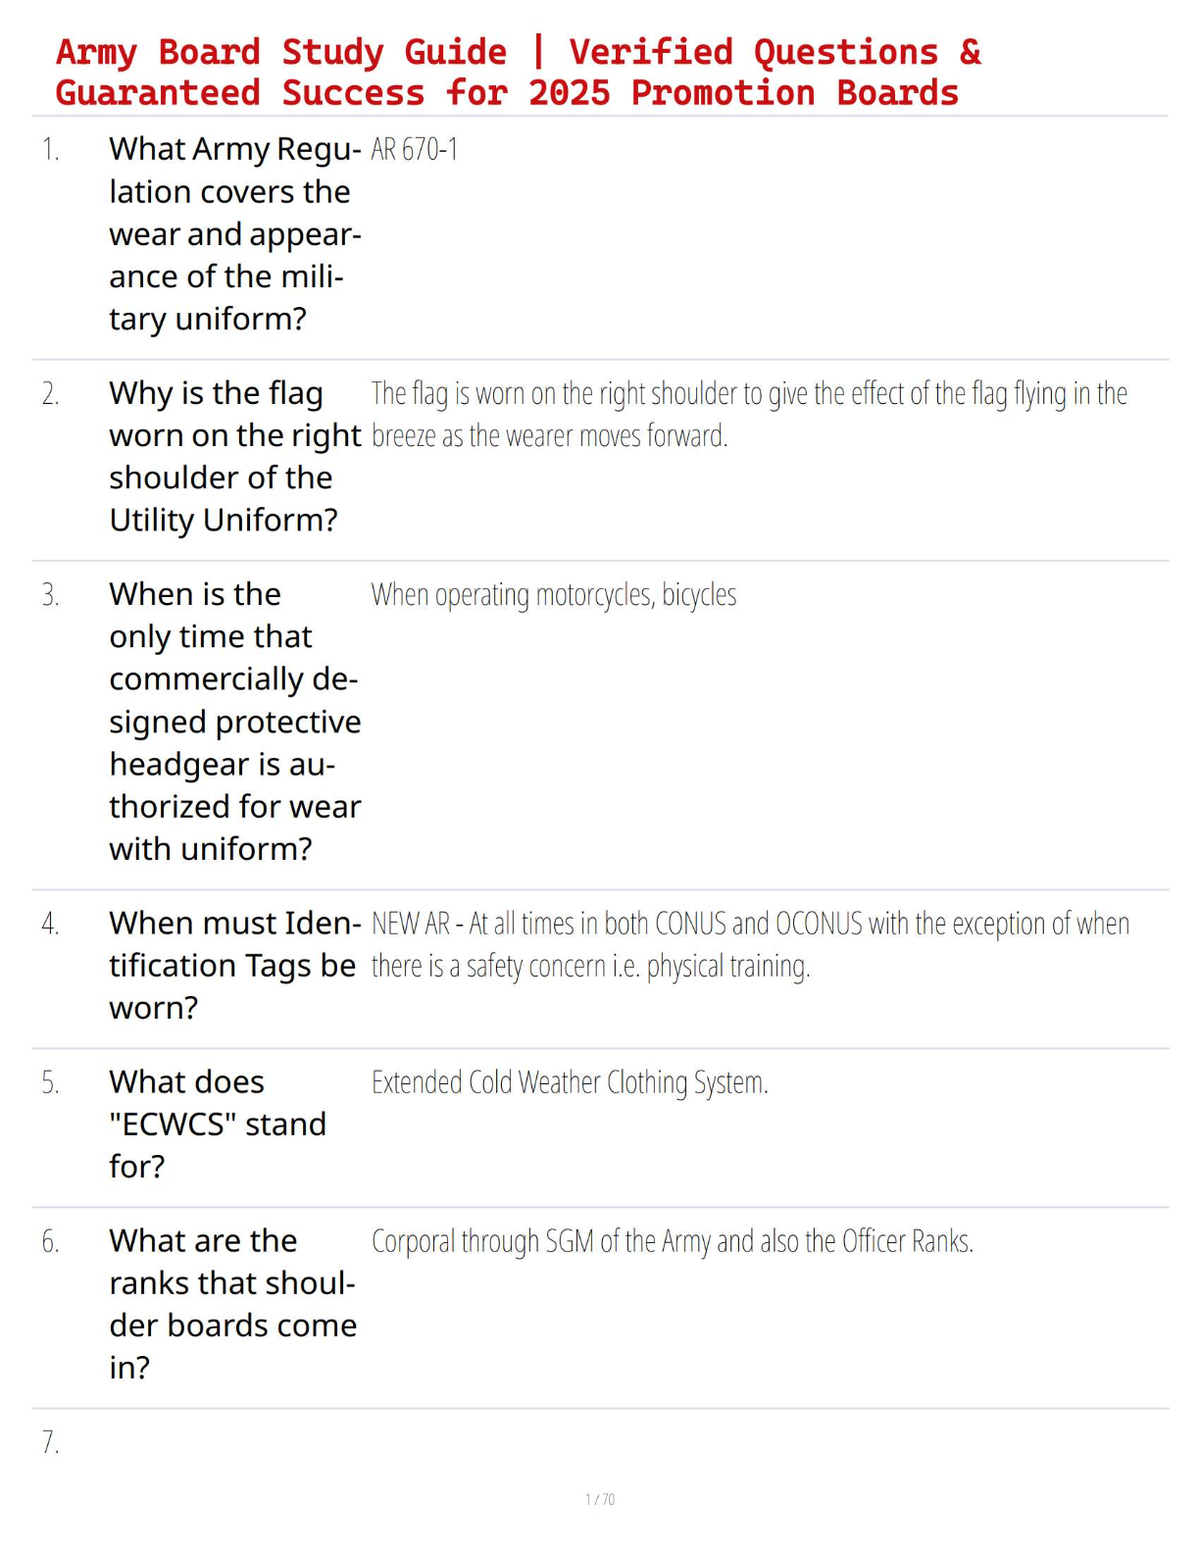Click question 1 about Army Regulation uniform

pos(235,234)
